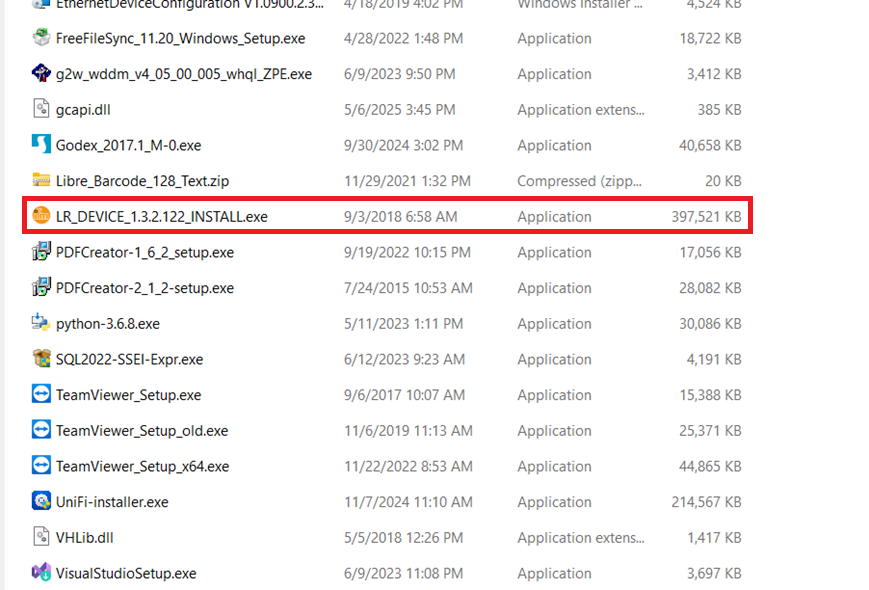Click the orange LR_DEVICE installer icon
The image size is (869, 590).
[41, 216]
